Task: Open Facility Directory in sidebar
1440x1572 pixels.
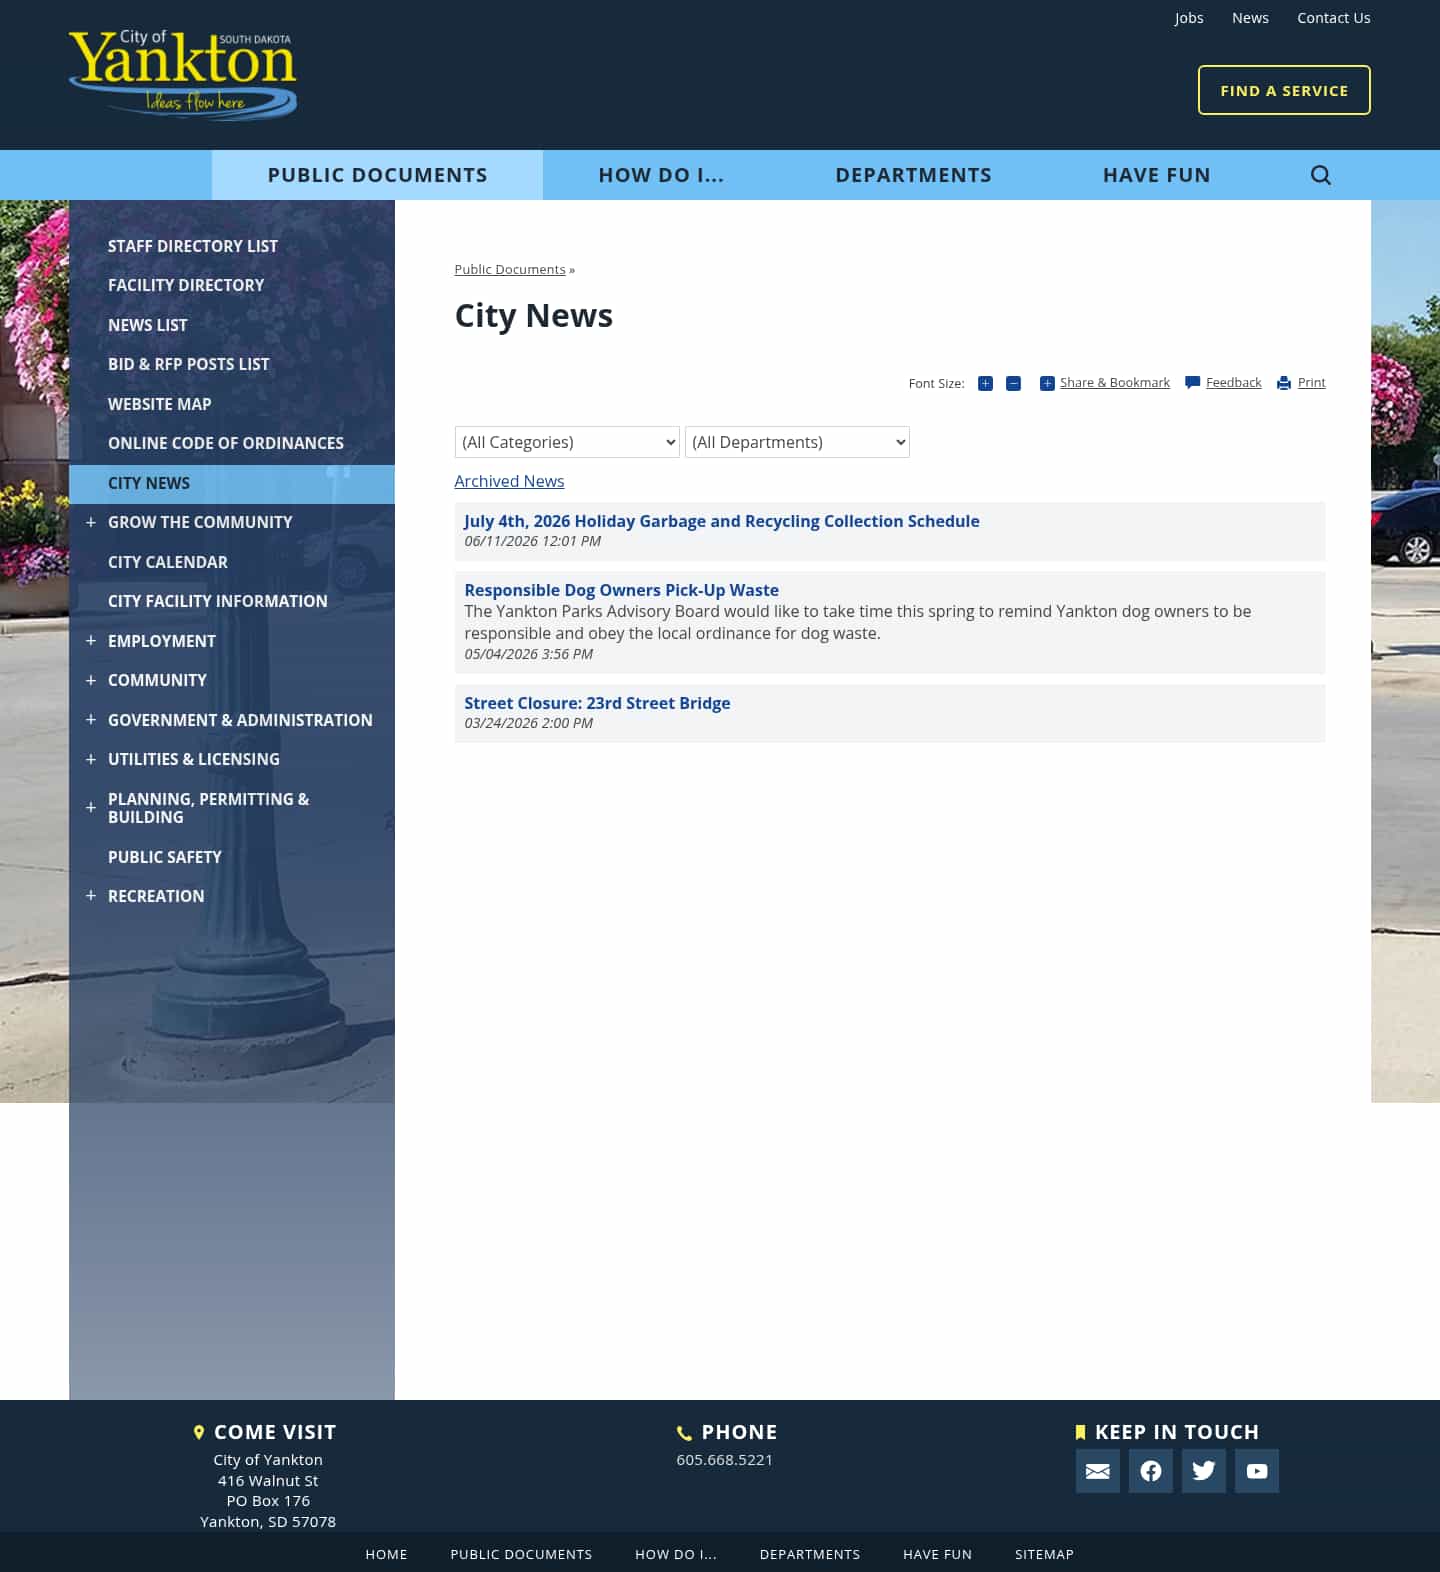Action: [x=186, y=285]
